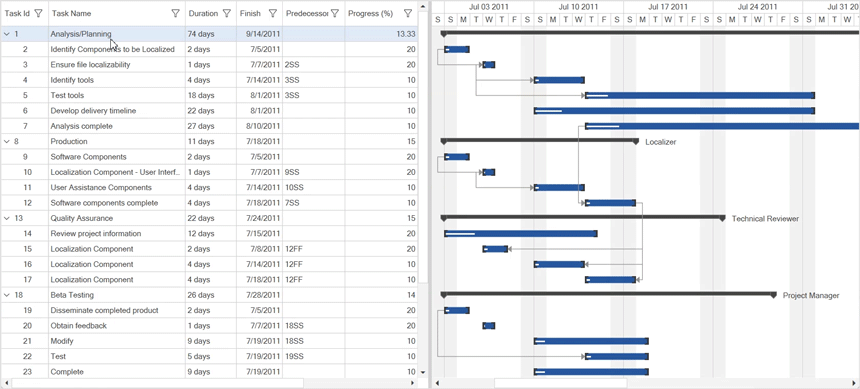
Task: Sort by the Progress (%) column header
Action: [x=370, y=13]
